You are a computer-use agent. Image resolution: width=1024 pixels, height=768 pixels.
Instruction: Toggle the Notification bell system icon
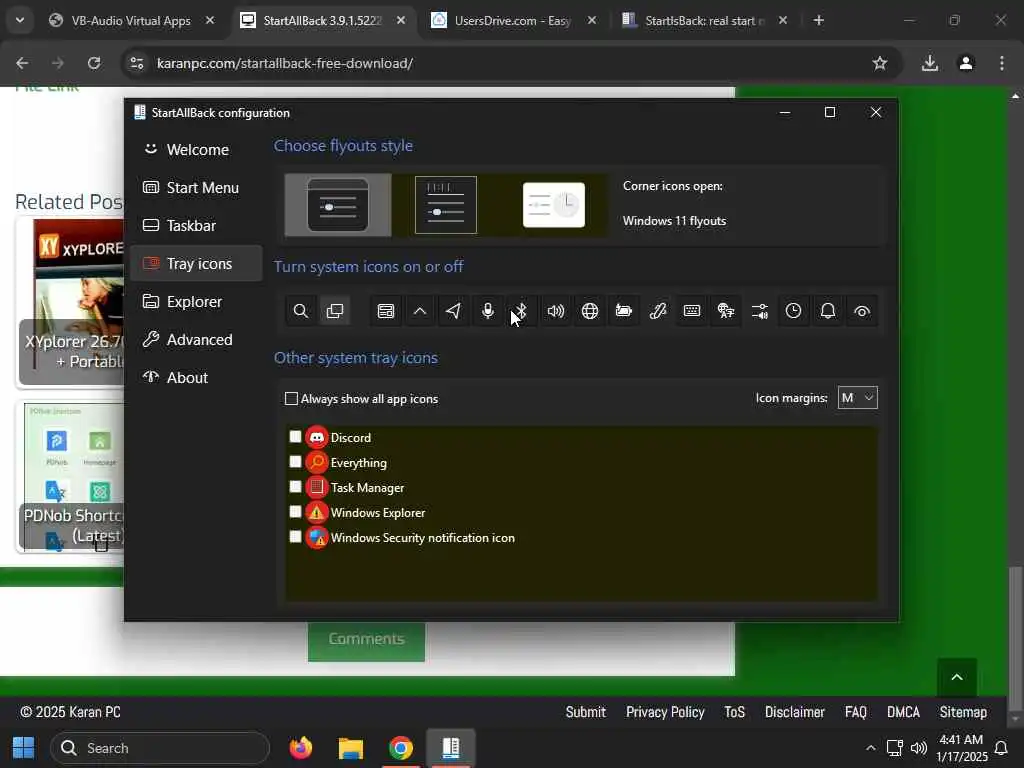[x=827, y=311]
